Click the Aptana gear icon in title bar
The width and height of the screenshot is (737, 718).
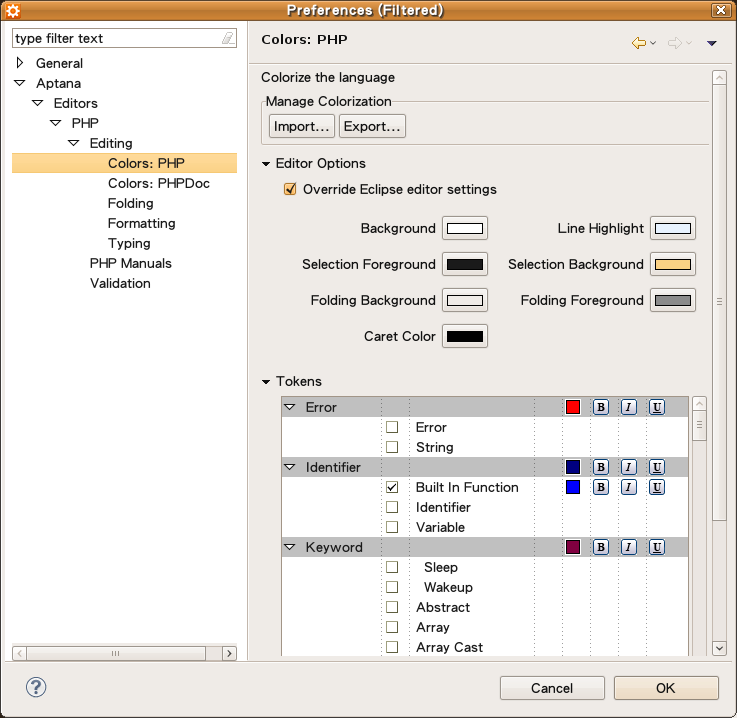coord(12,10)
